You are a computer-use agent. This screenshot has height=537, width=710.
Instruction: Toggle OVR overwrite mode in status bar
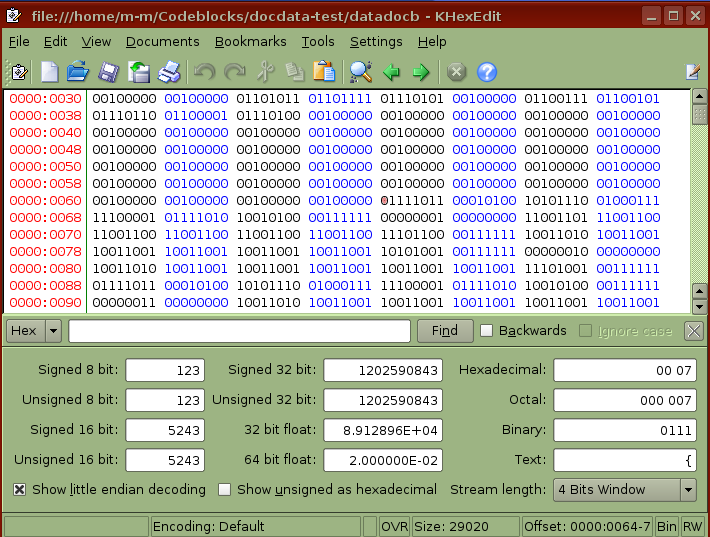tap(394, 527)
